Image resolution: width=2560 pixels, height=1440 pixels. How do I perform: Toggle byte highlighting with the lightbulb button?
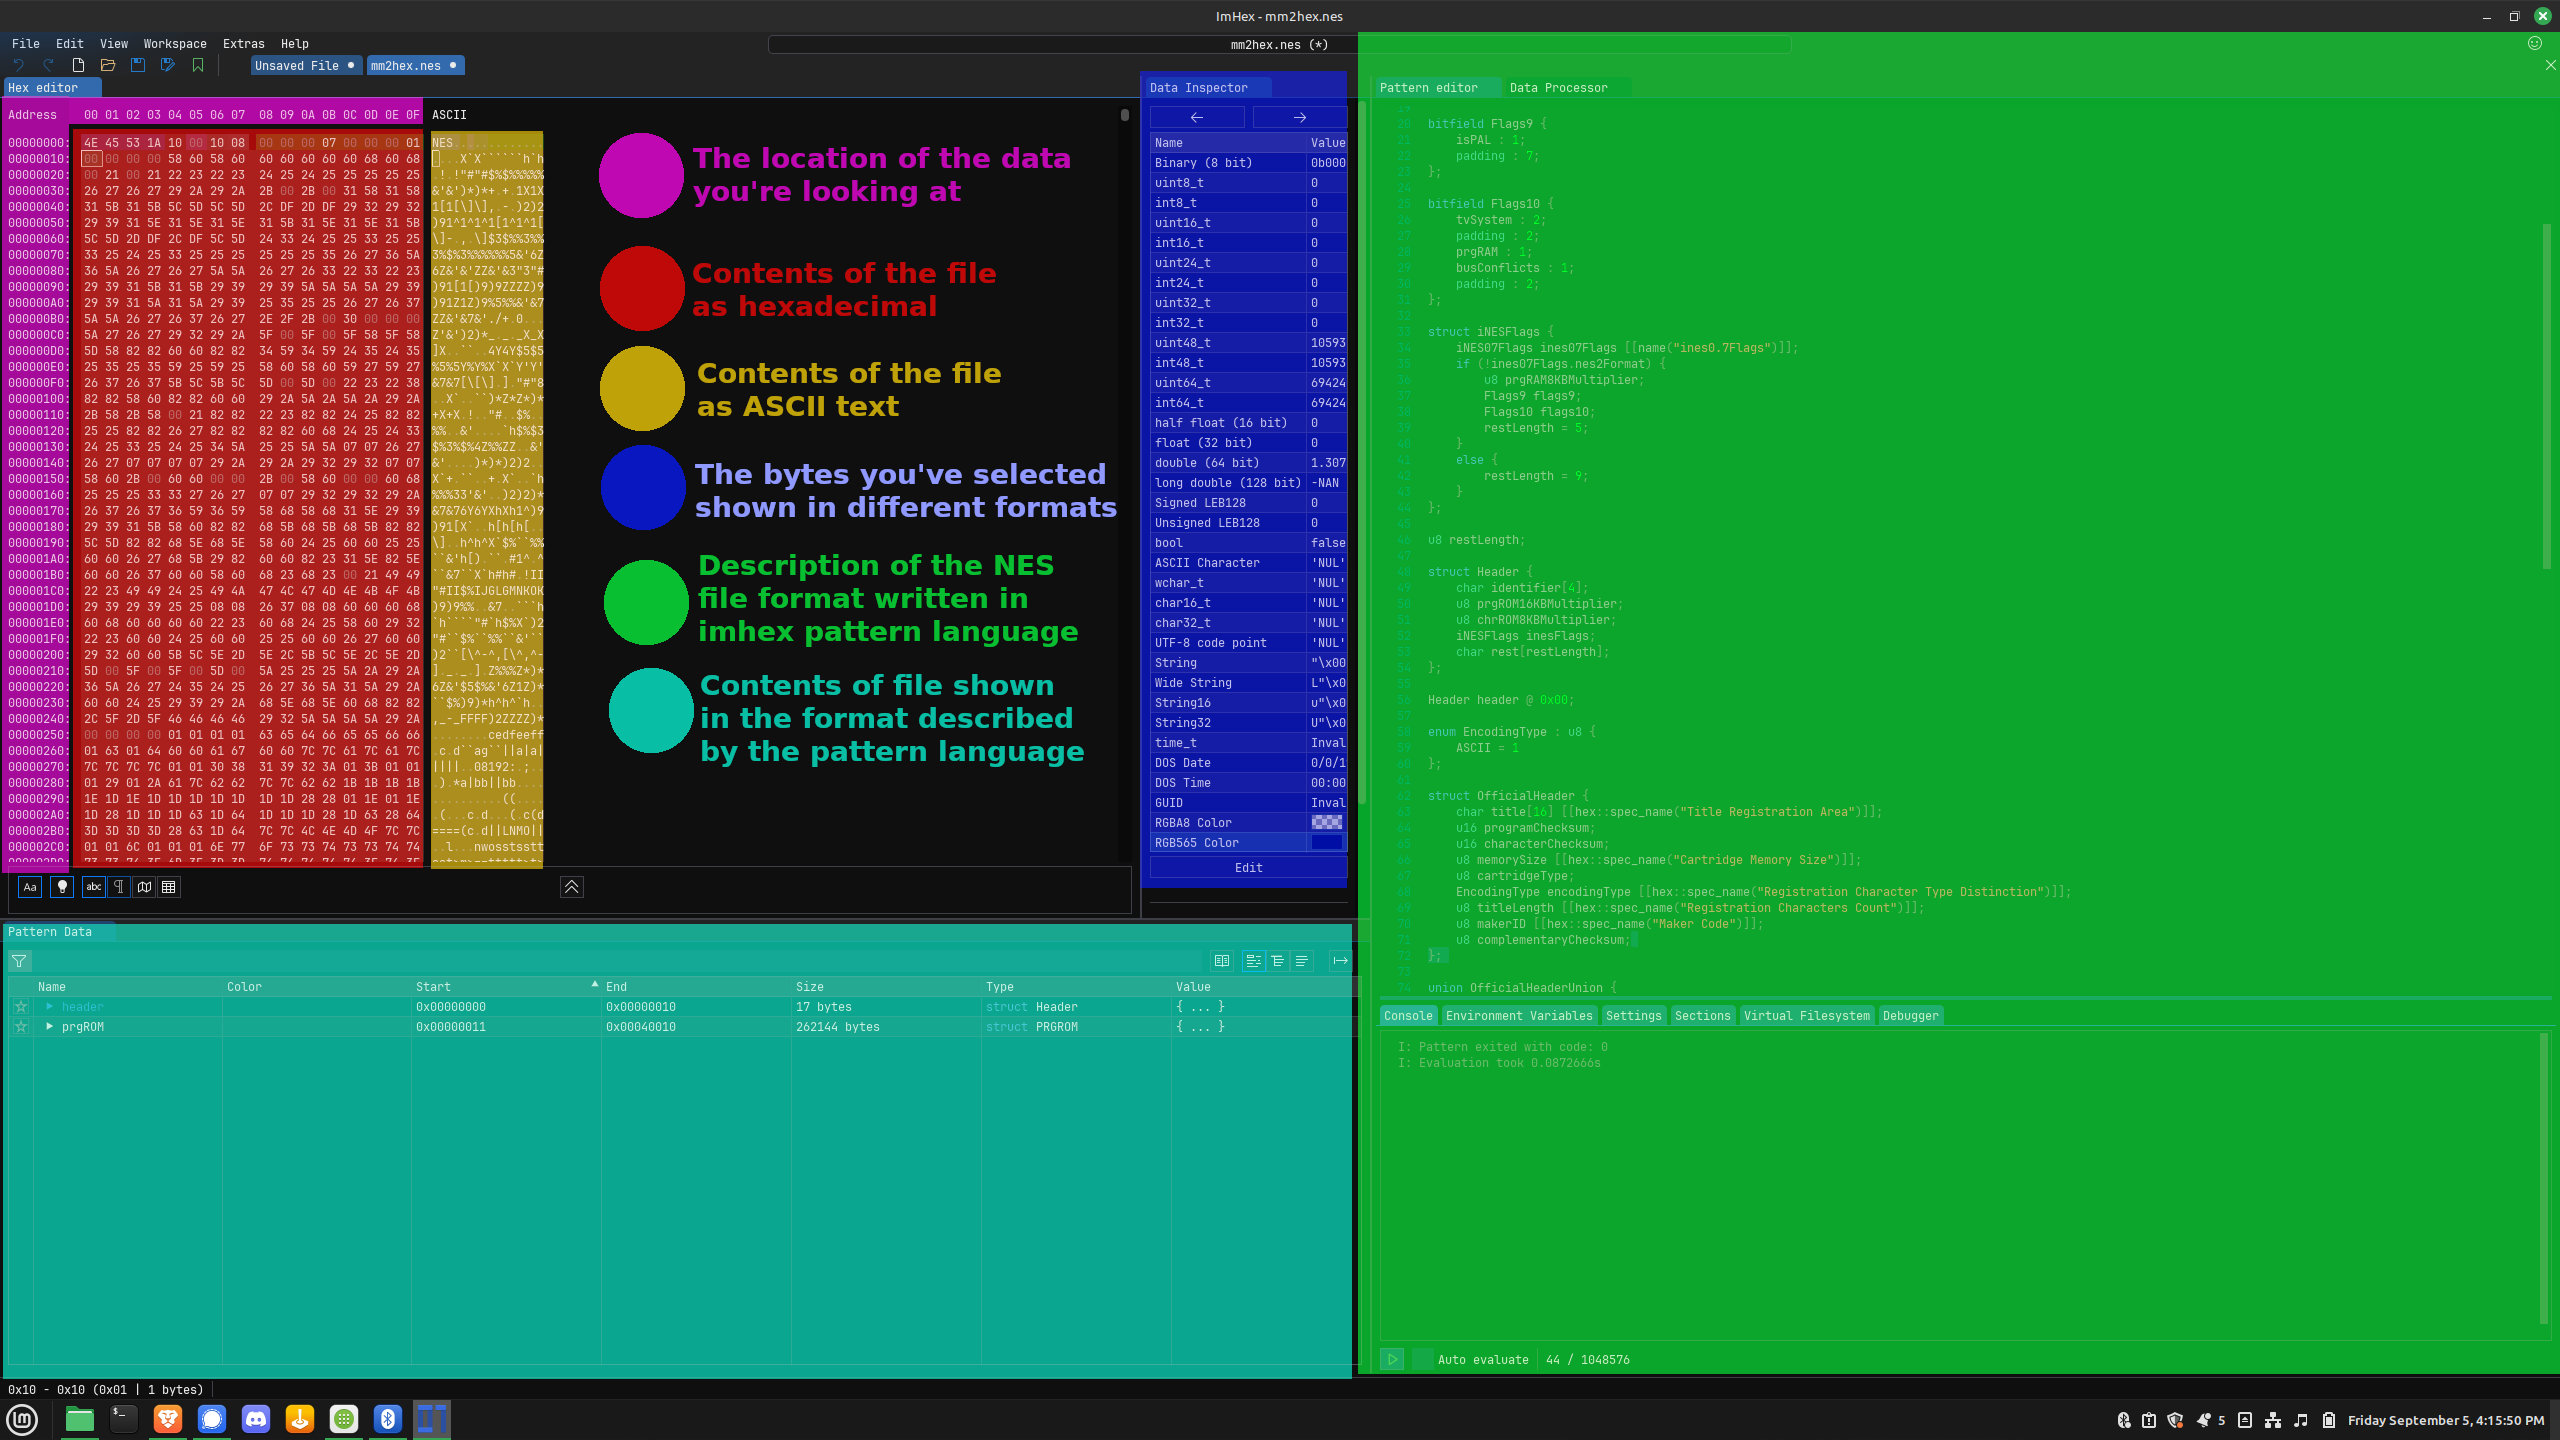pyautogui.click(x=62, y=887)
